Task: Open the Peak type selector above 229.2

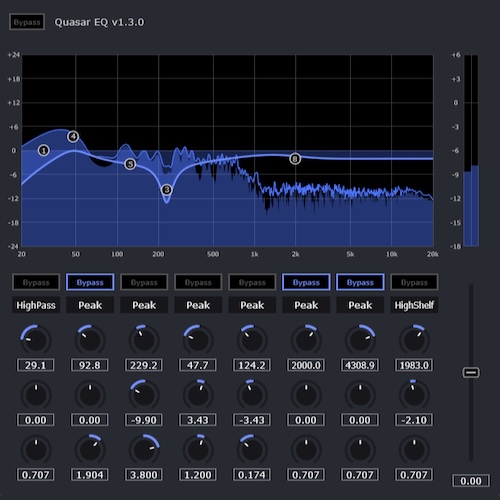Action: click(144, 305)
